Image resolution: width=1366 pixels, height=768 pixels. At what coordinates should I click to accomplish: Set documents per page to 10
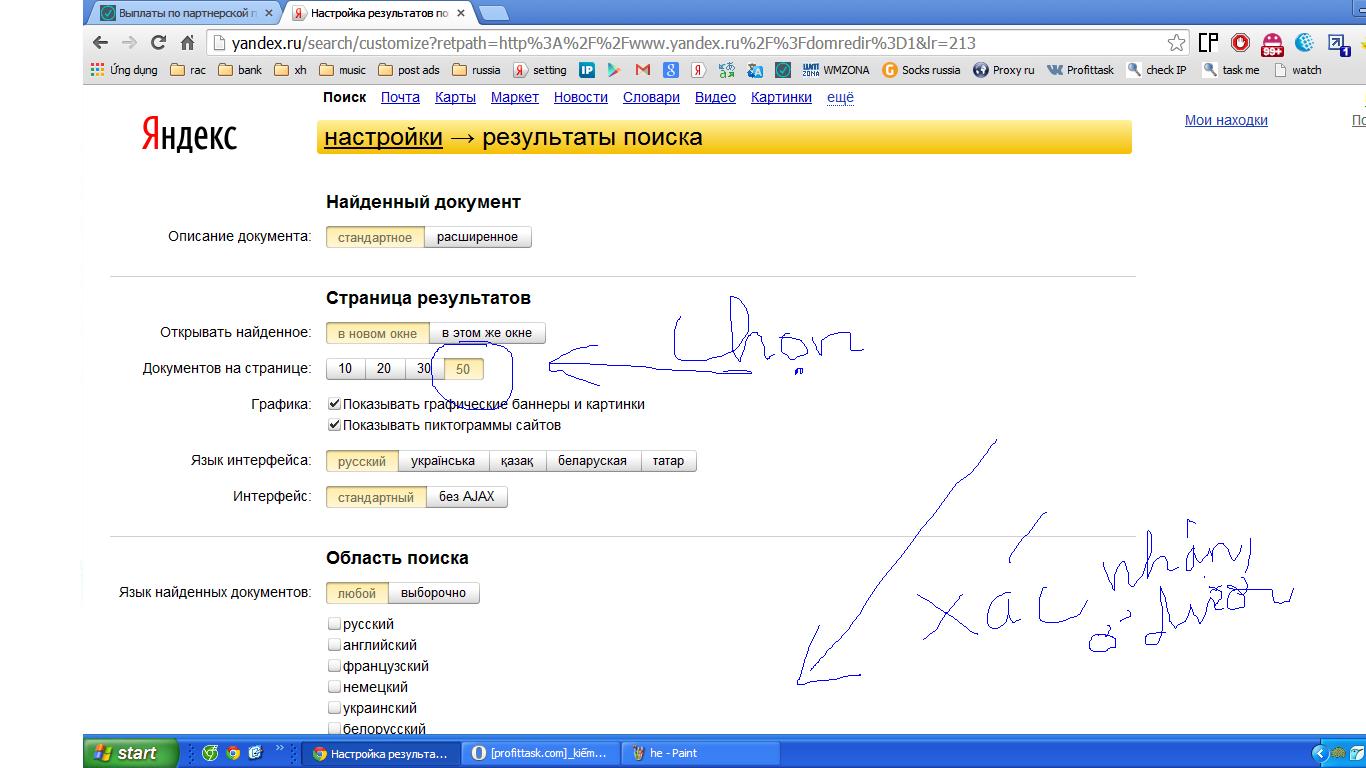345,369
